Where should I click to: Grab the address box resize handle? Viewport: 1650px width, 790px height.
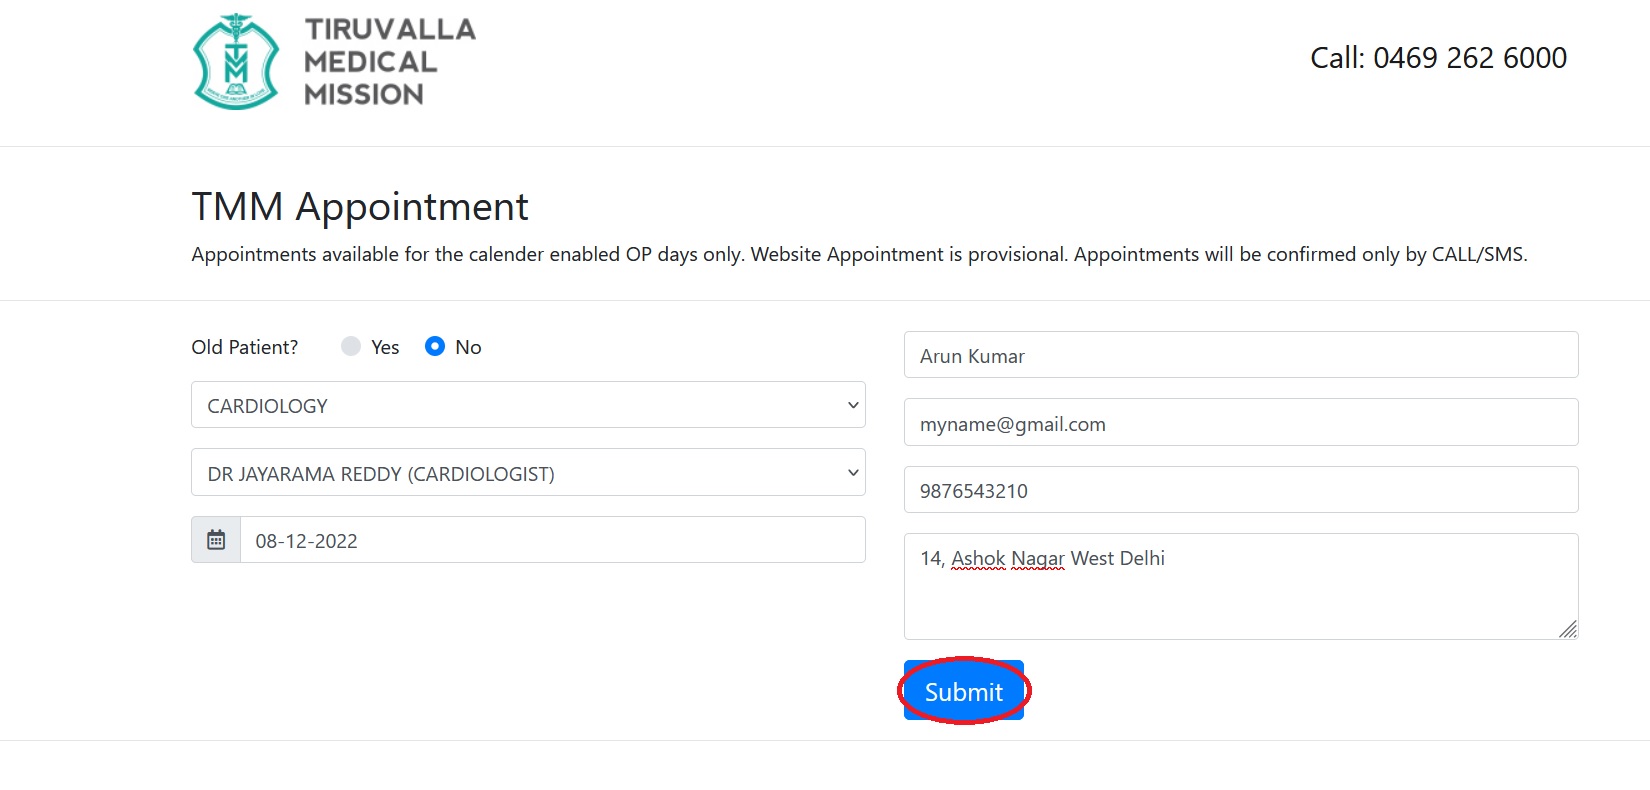(x=1567, y=629)
